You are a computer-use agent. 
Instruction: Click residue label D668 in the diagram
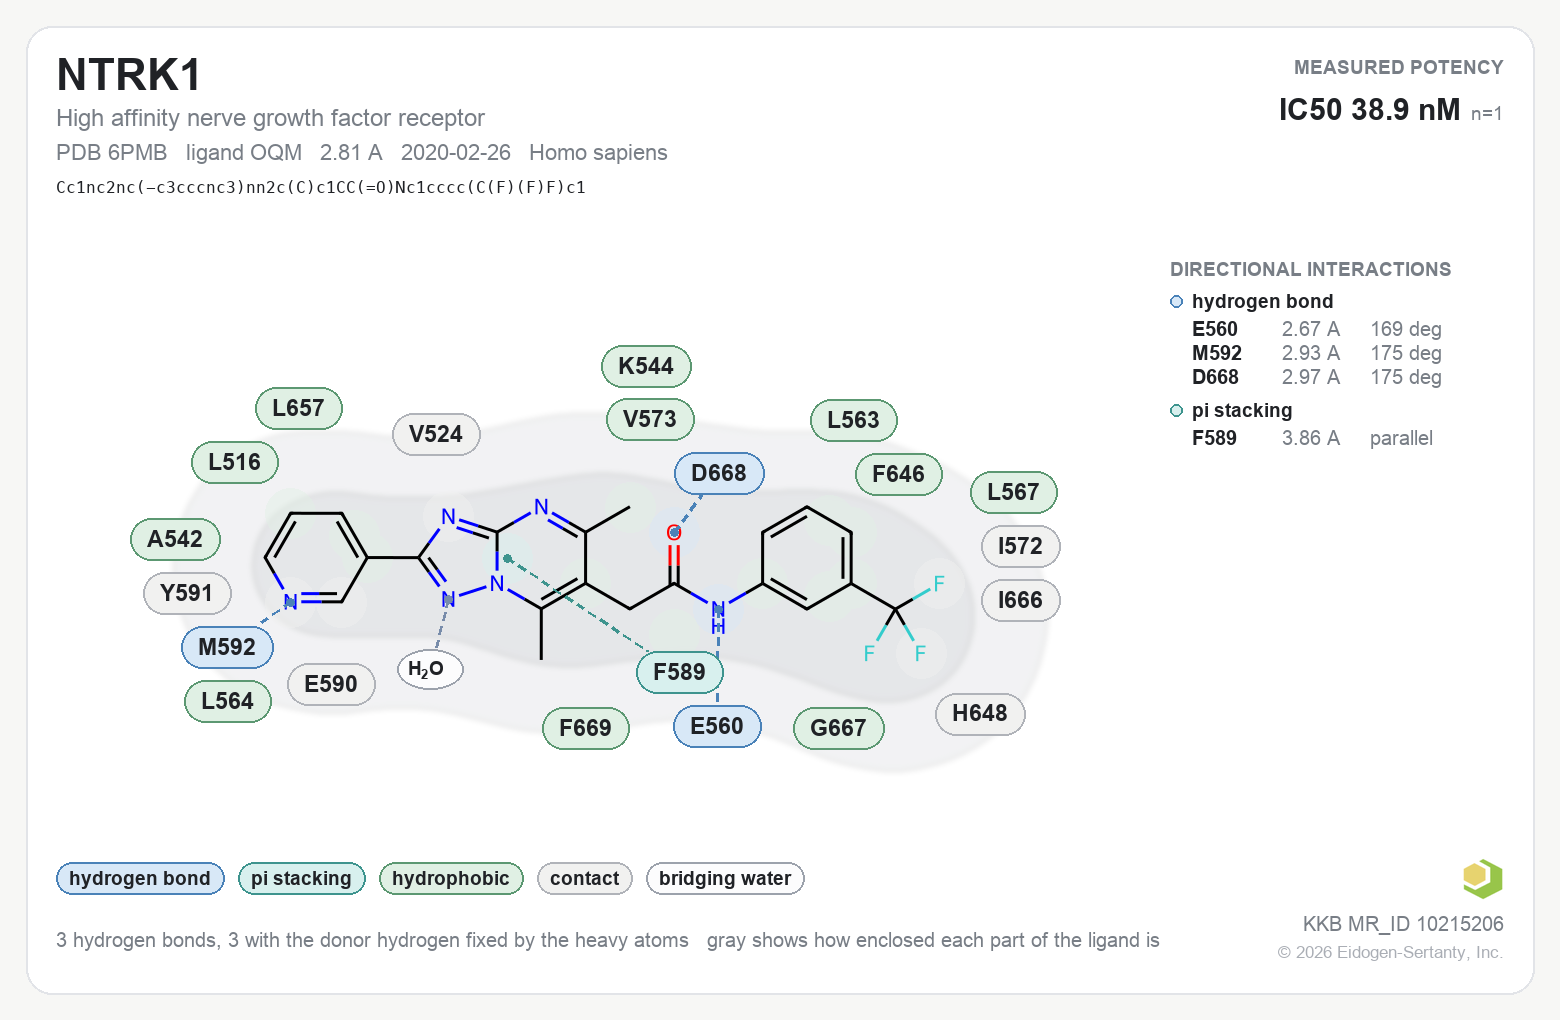click(x=719, y=473)
